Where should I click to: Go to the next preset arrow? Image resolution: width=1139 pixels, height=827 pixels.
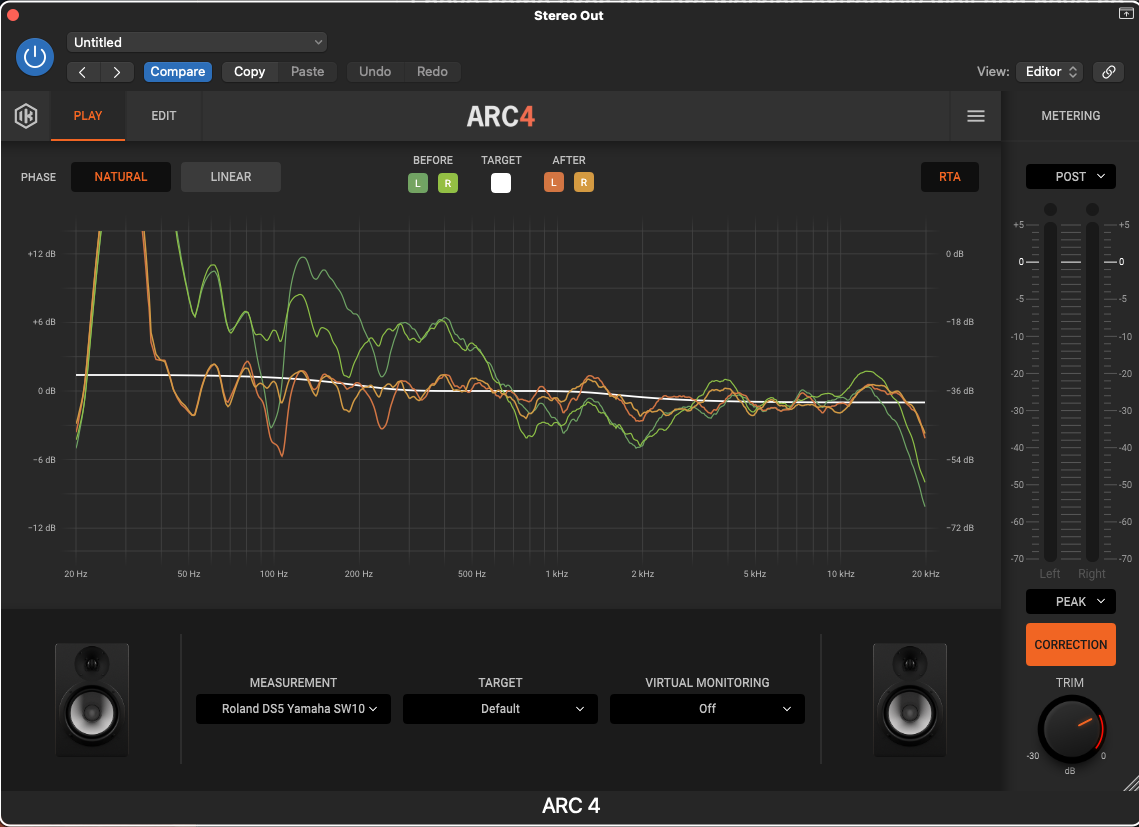[x=116, y=72]
